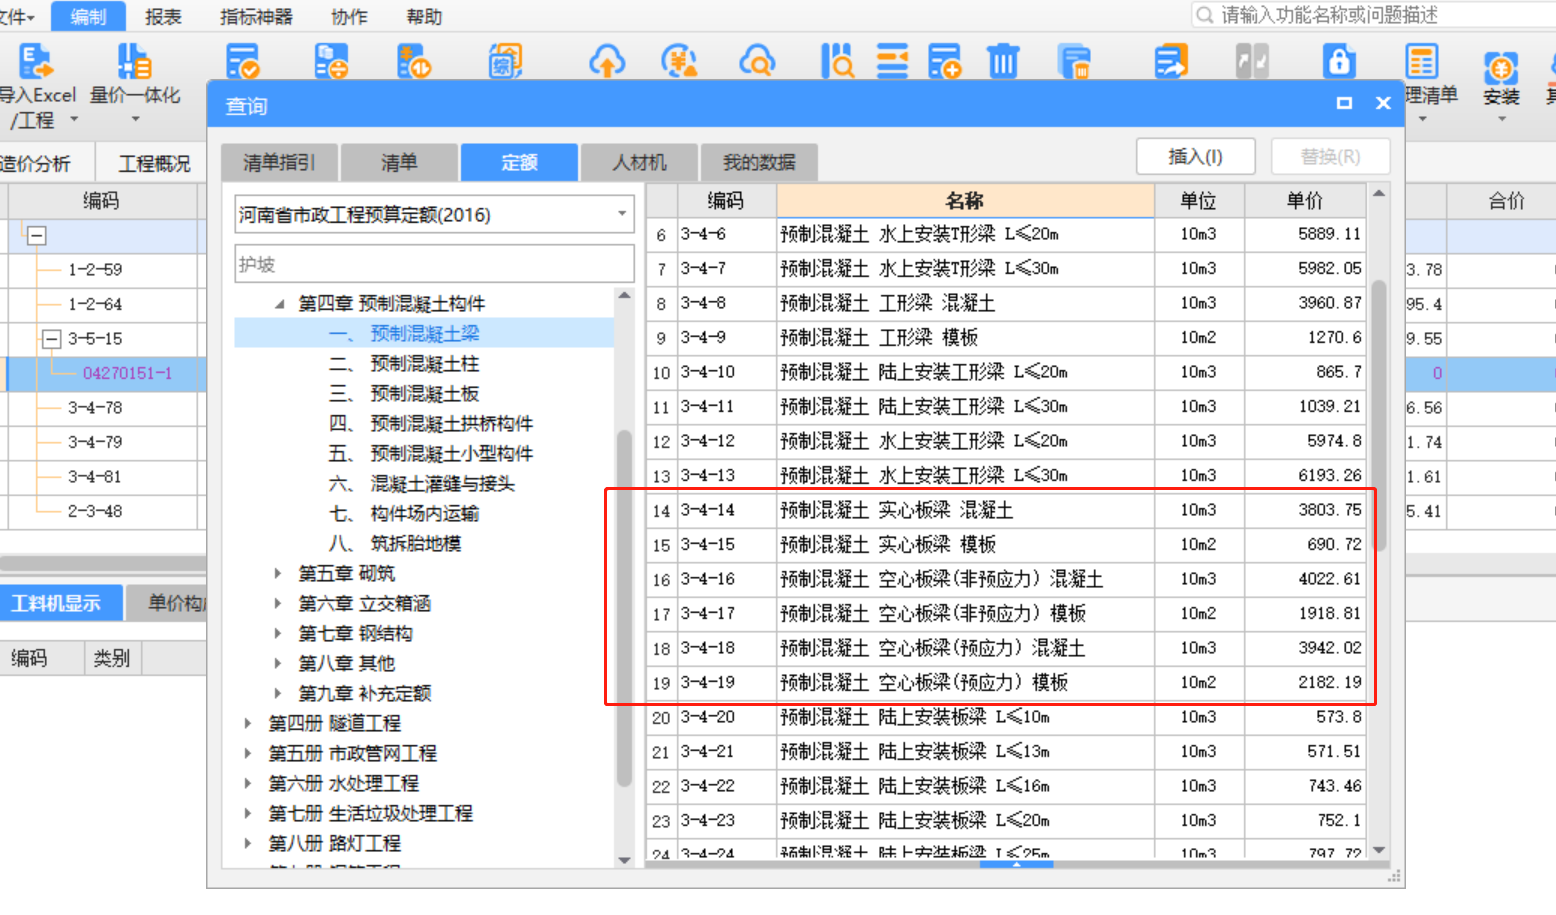The width and height of the screenshot is (1556, 915).
Task: Expand the 第六章 立交箱涵 node
Action: (x=278, y=603)
